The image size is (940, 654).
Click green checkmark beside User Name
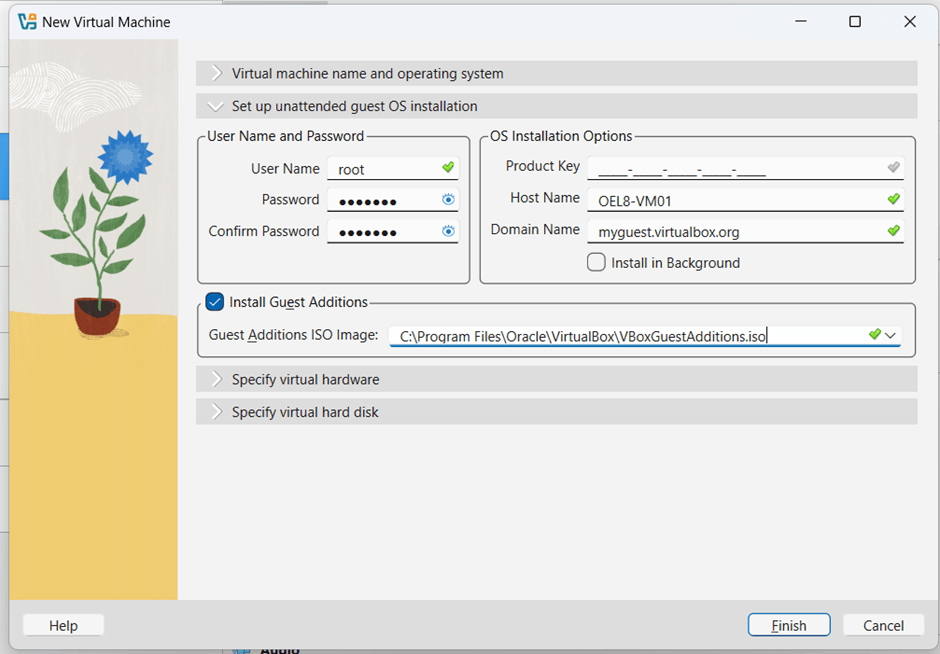[x=448, y=168]
